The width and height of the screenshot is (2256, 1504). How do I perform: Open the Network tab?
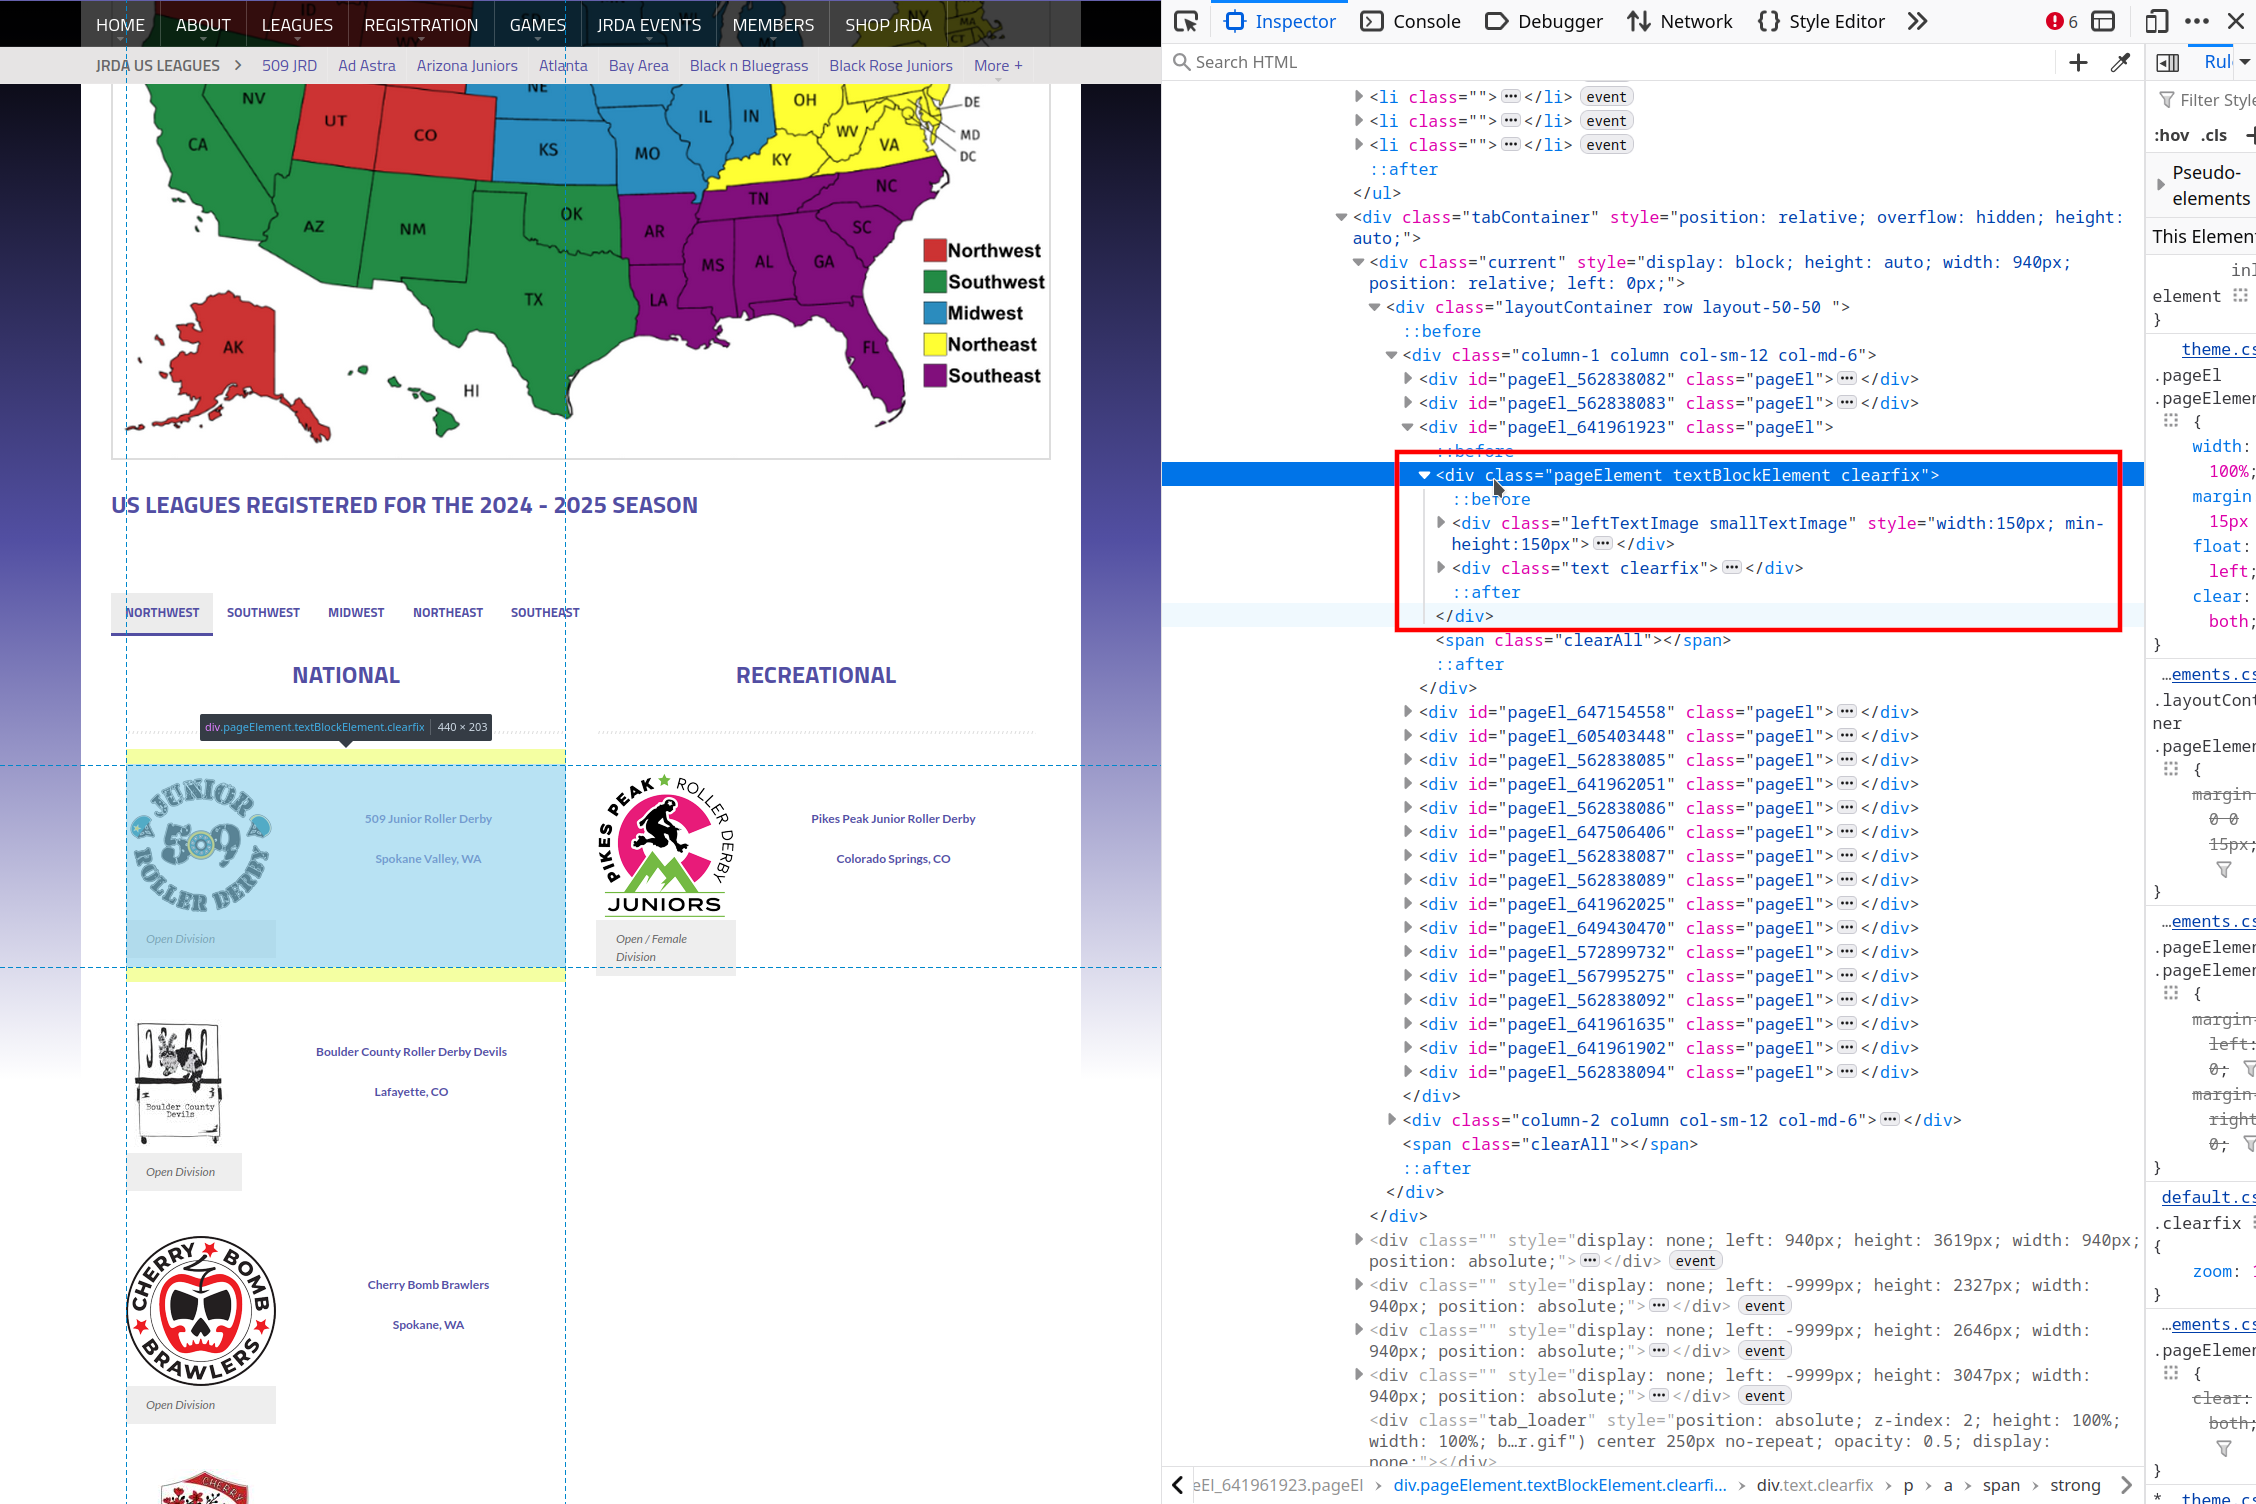pyautogui.click(x=1680, y=22)
